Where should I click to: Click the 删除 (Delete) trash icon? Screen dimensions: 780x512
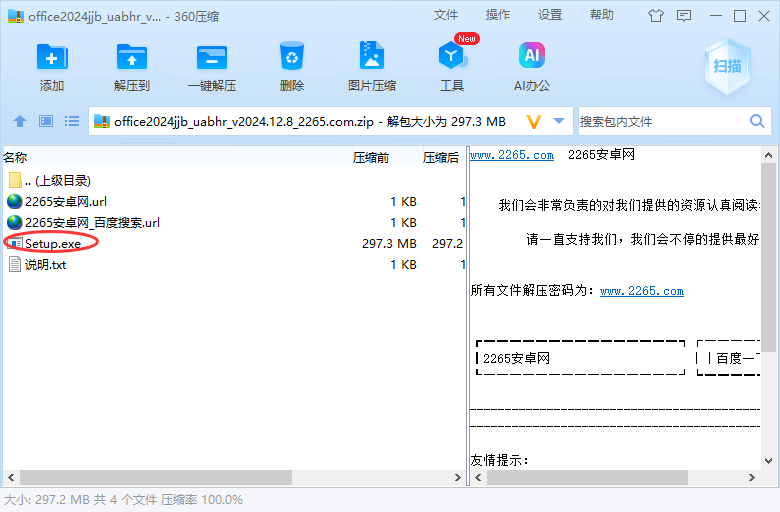(292, 56)
